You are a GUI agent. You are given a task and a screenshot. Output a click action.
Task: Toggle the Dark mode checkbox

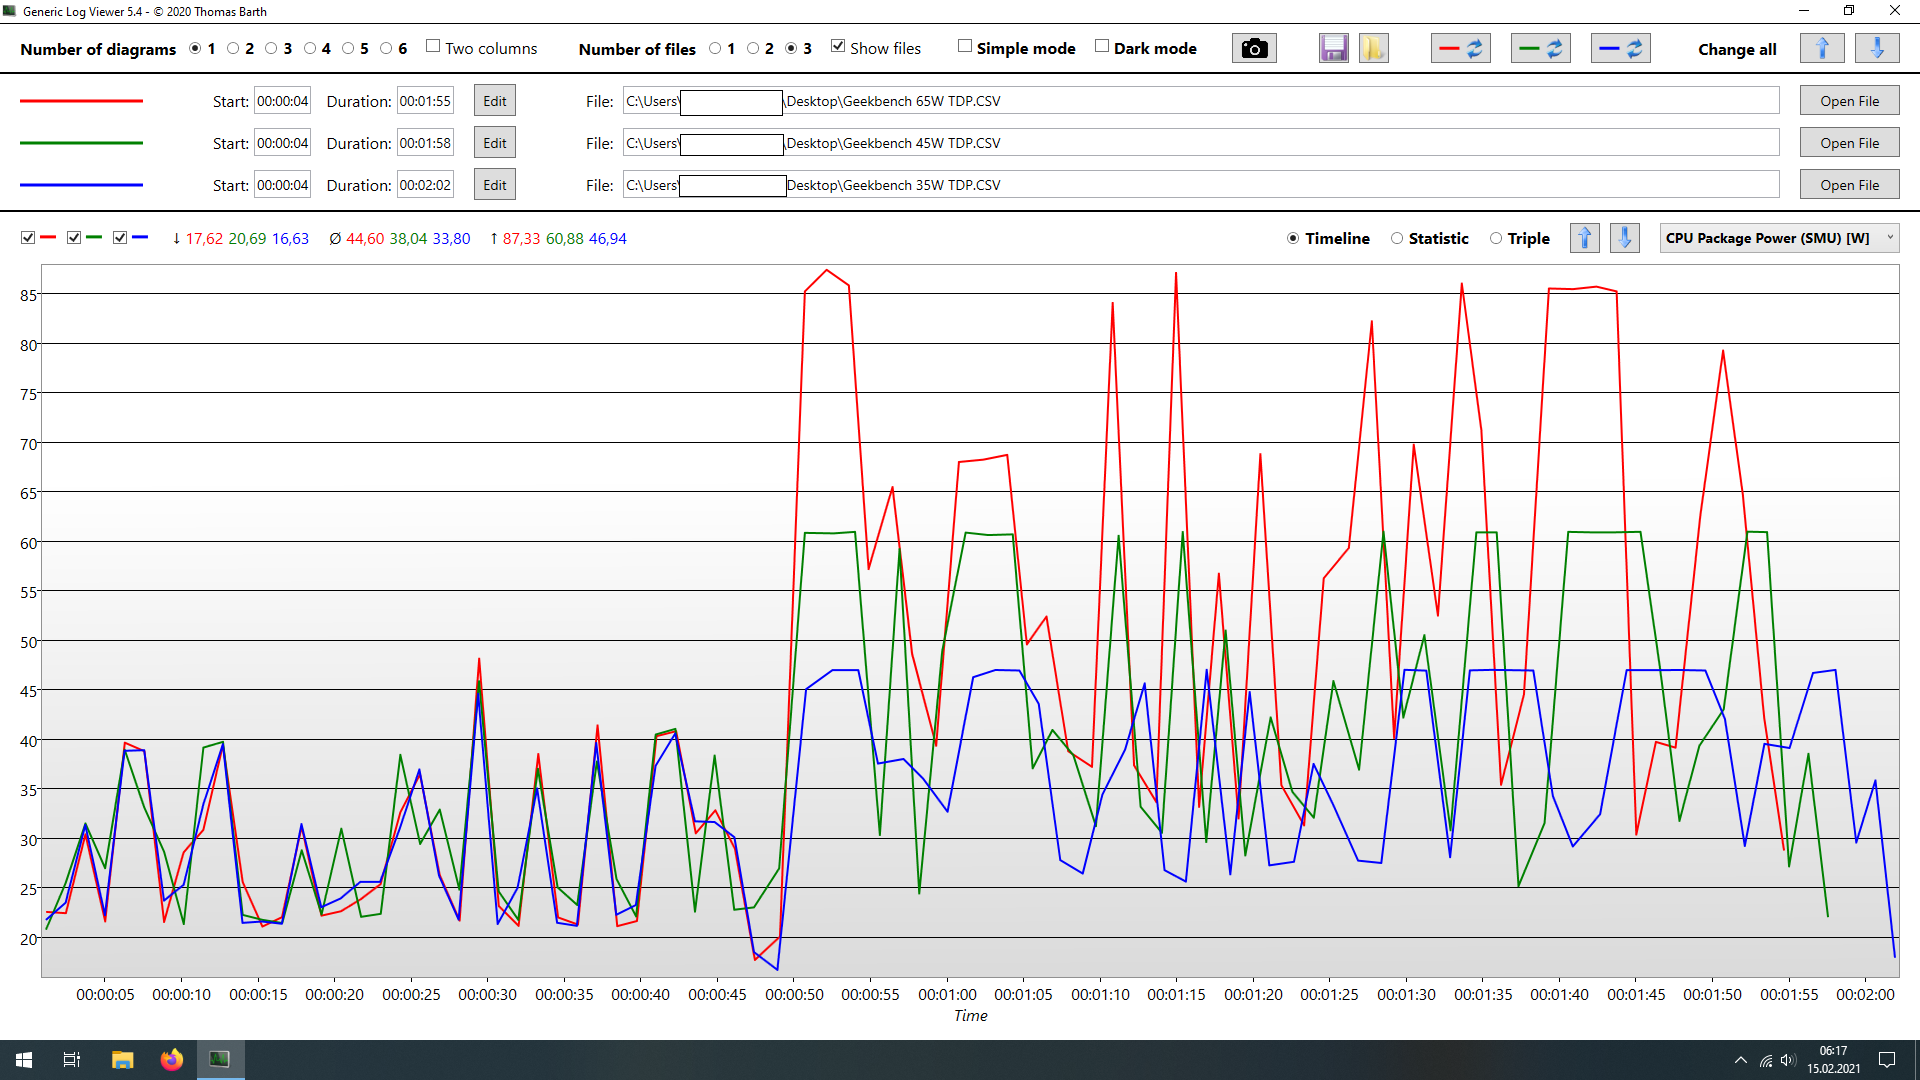click(x=1102, y=46)
